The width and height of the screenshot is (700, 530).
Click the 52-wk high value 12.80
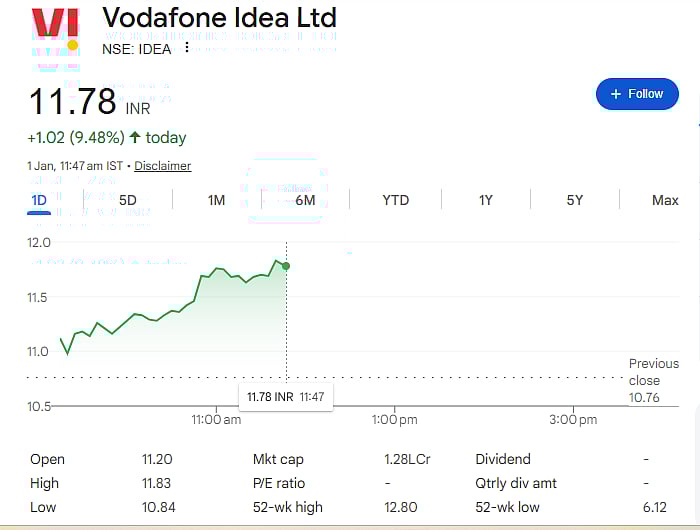coord(399,507)
